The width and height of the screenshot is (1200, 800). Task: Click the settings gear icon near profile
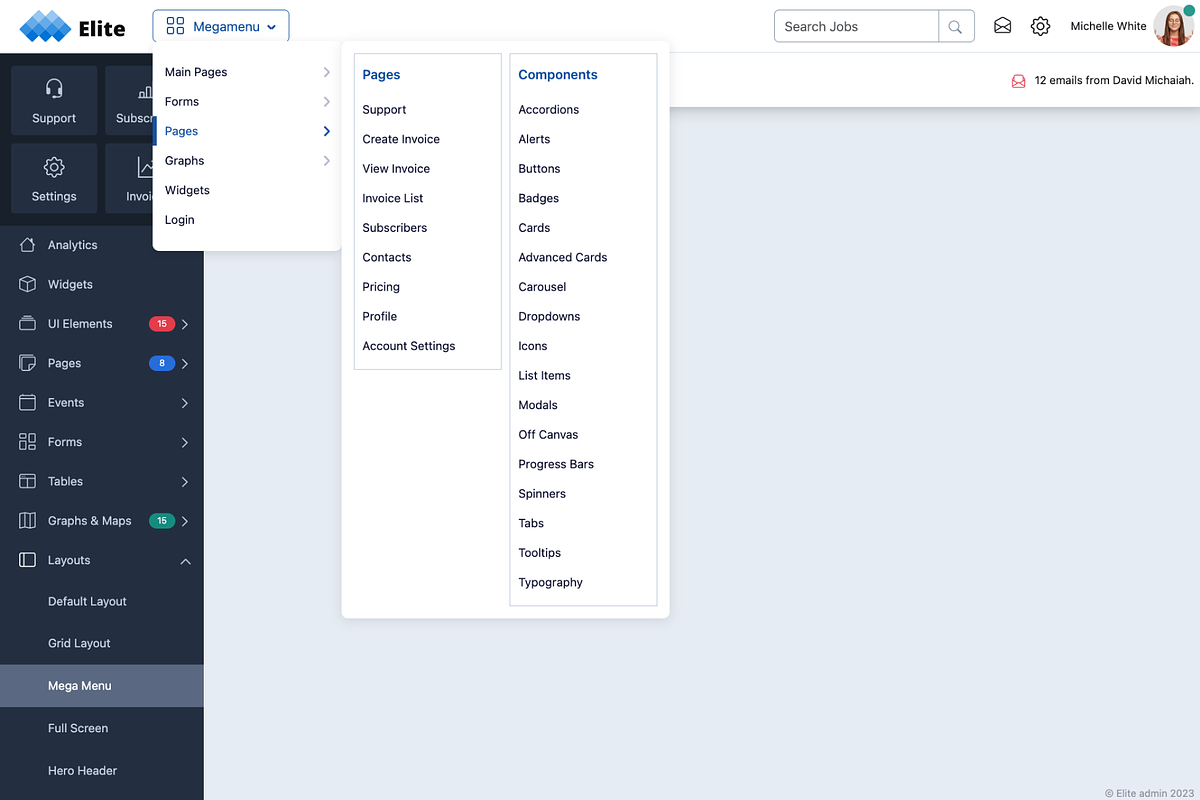click(x=1040, y=26)
